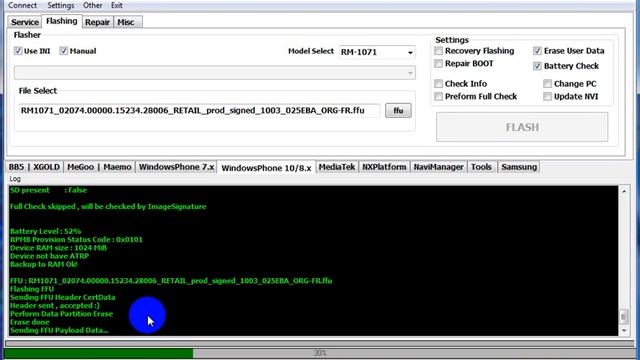Open the NaviManager tab
640x360 pixels.
point(438,167)
